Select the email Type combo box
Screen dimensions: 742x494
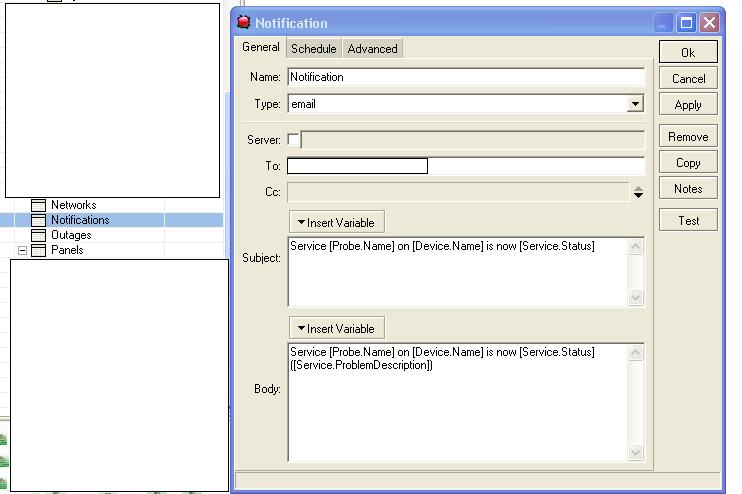(466, 104)
